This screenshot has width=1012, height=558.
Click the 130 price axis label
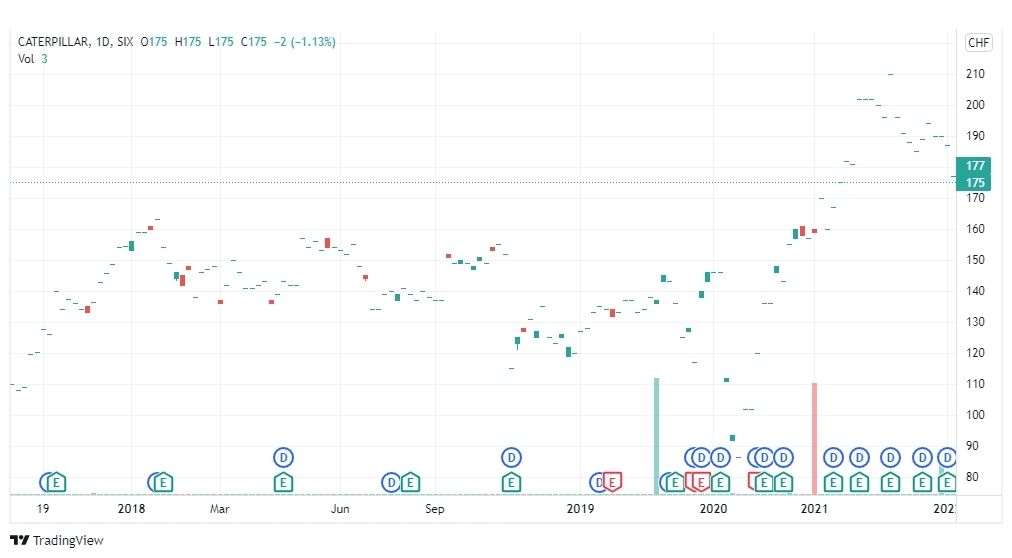(975, 322)
